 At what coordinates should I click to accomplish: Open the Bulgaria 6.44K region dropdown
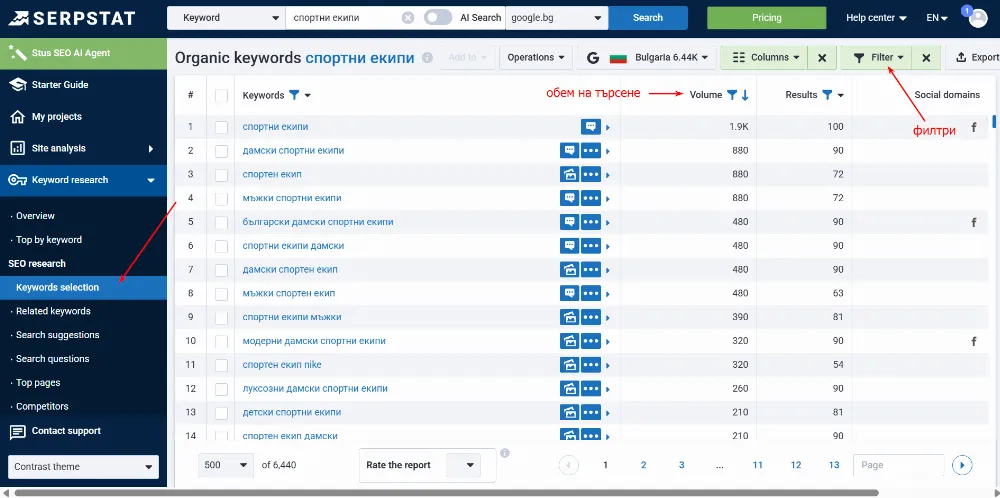click(x=646, y=57)
